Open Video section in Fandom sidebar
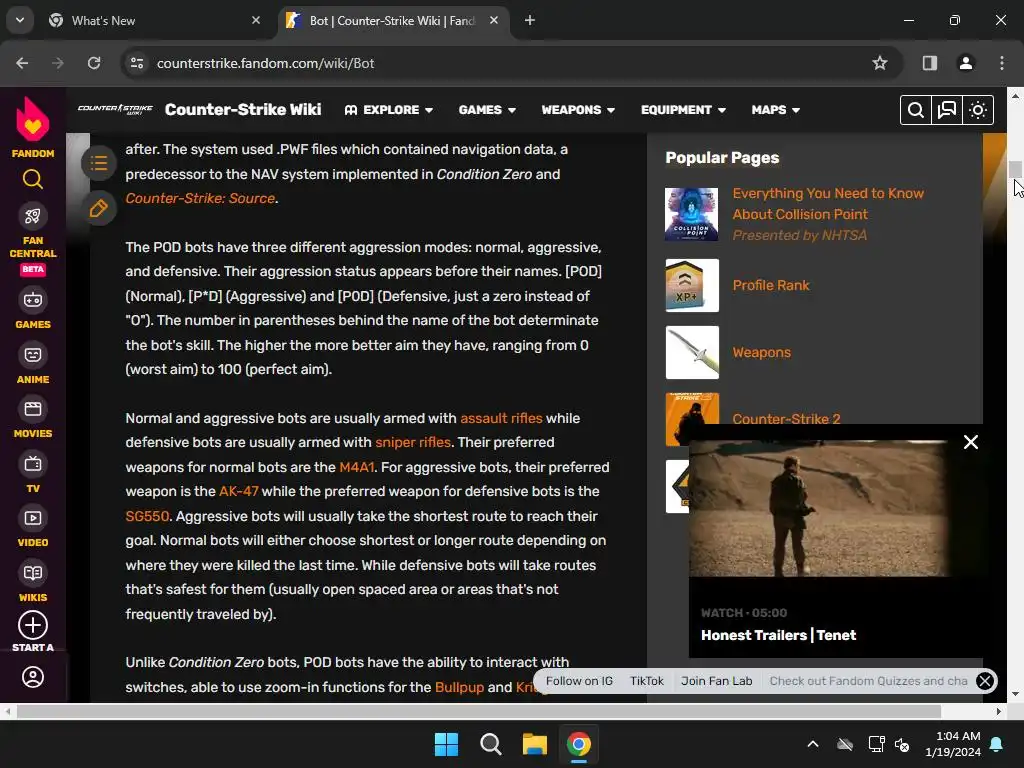Screen dimensions: 1024x768 (x=33, y=528)
